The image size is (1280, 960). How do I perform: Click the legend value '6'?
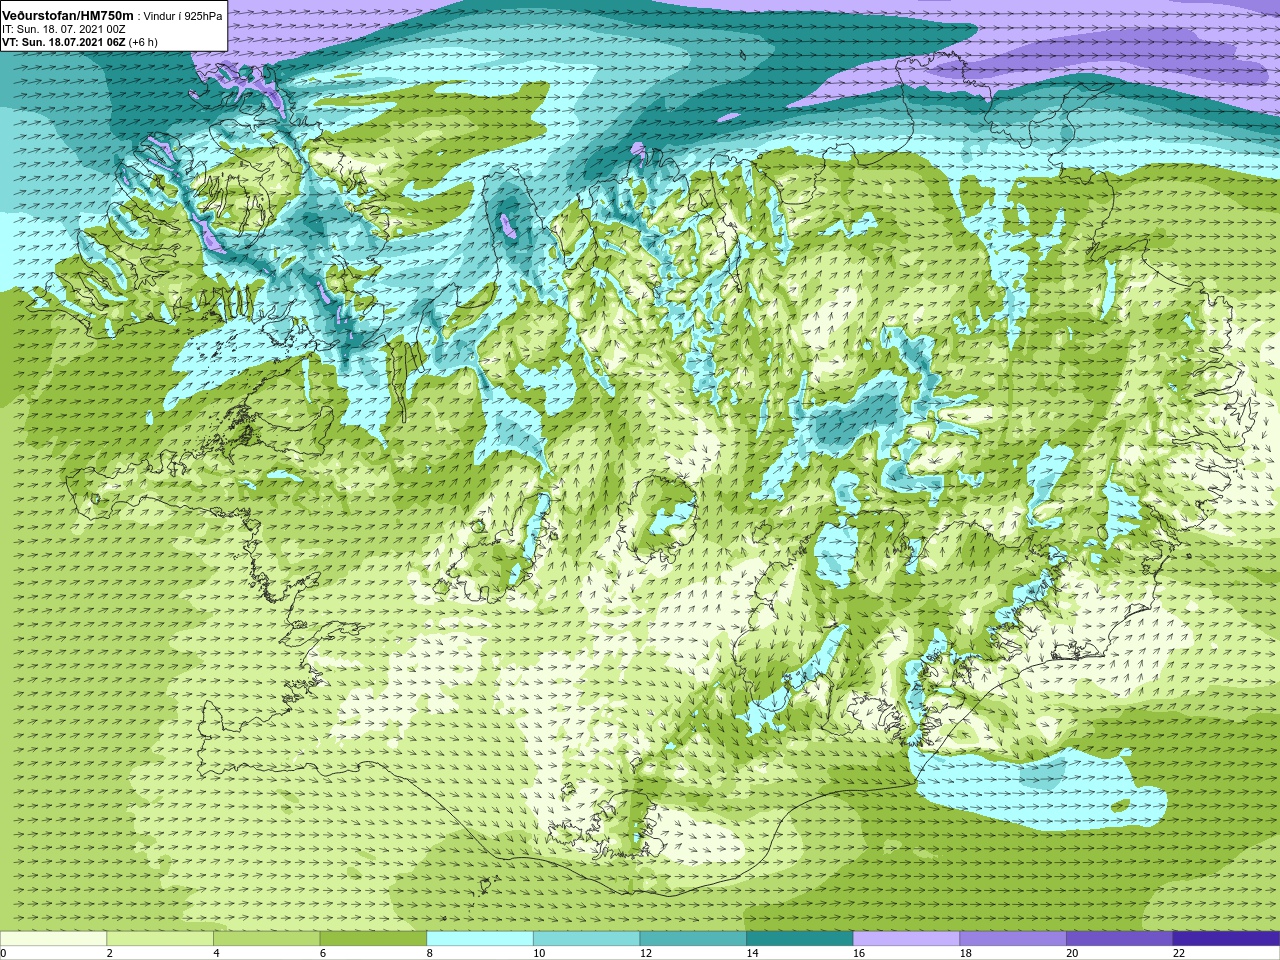pos(323,953)
